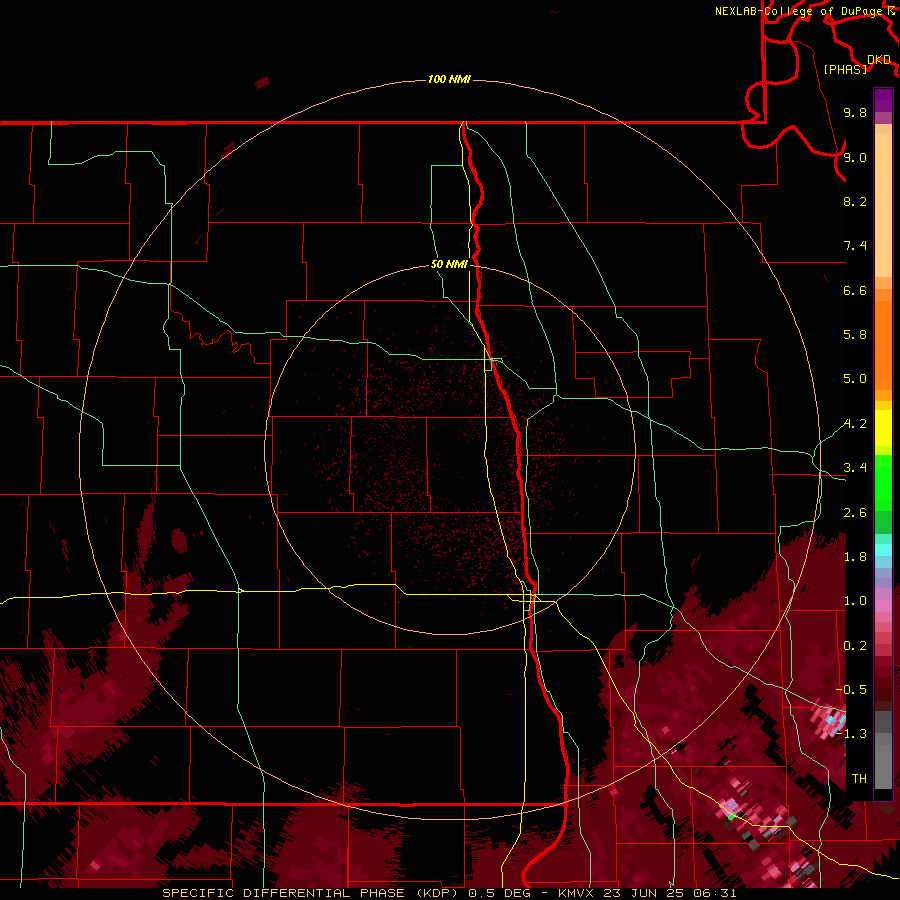Image resolution: width=900 pixels, height=900 pixels.
Task: Click the 5.0 scale label
Action: tap(855, 379)
